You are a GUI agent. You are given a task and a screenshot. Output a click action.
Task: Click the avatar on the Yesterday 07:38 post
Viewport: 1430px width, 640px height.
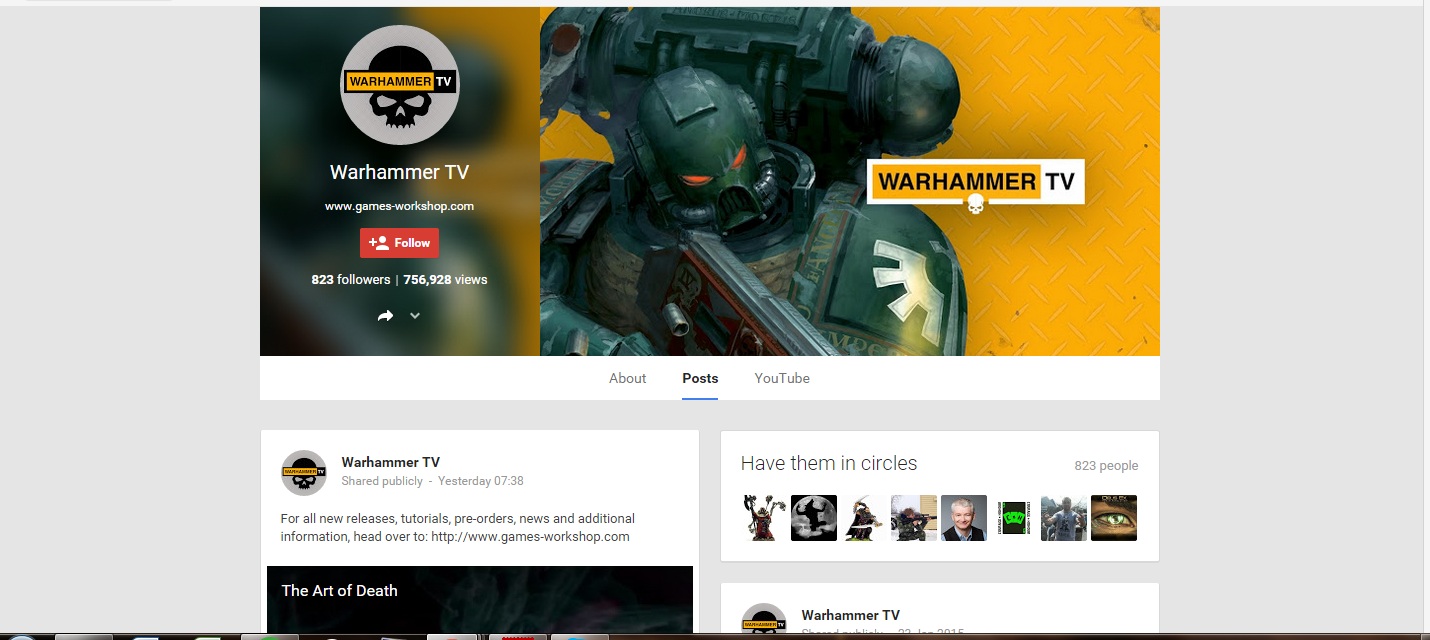tap(304, 473)
